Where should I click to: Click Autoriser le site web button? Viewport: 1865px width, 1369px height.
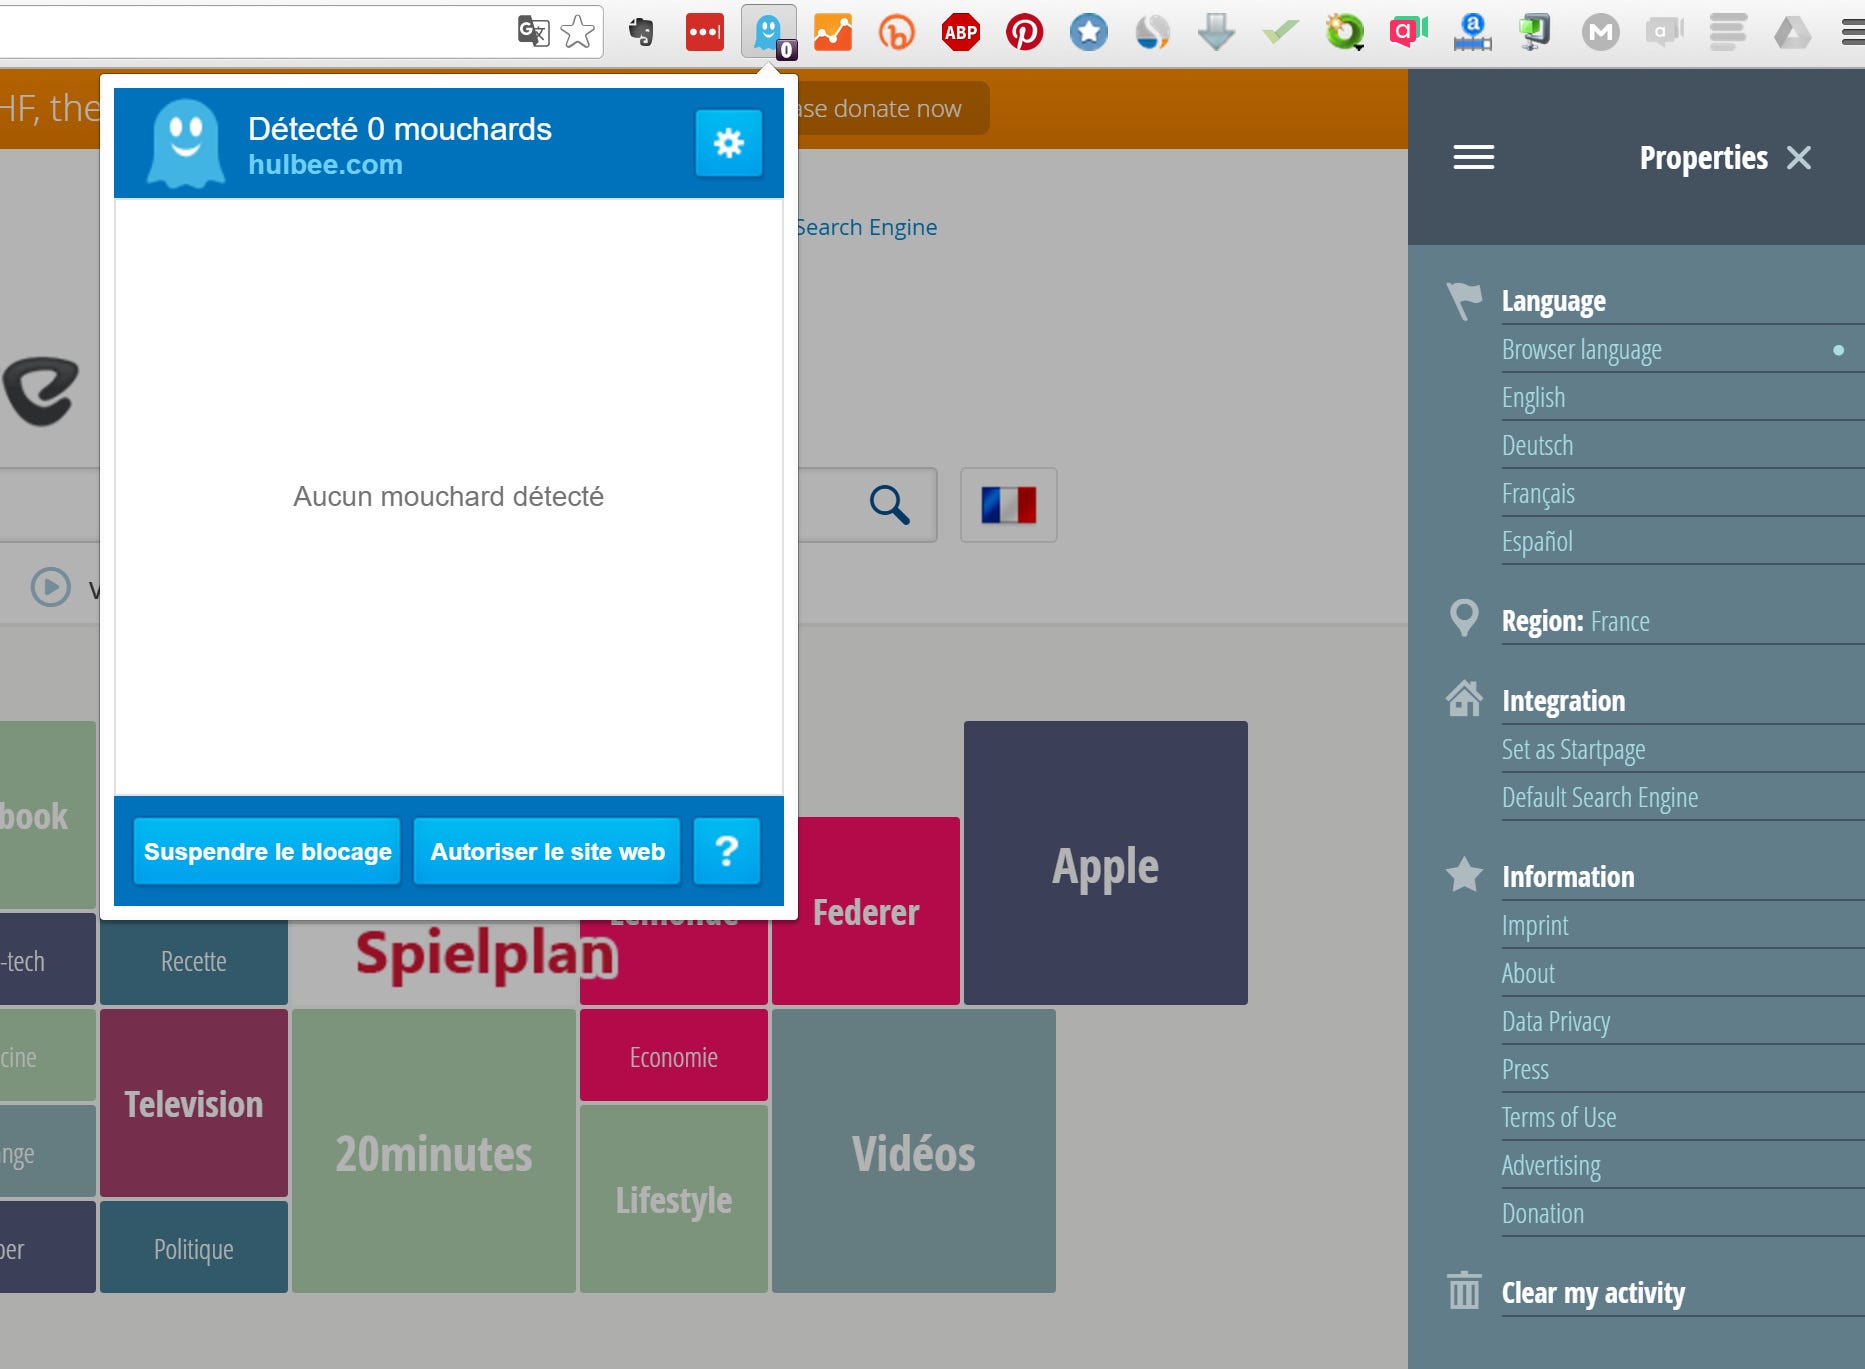547,851
